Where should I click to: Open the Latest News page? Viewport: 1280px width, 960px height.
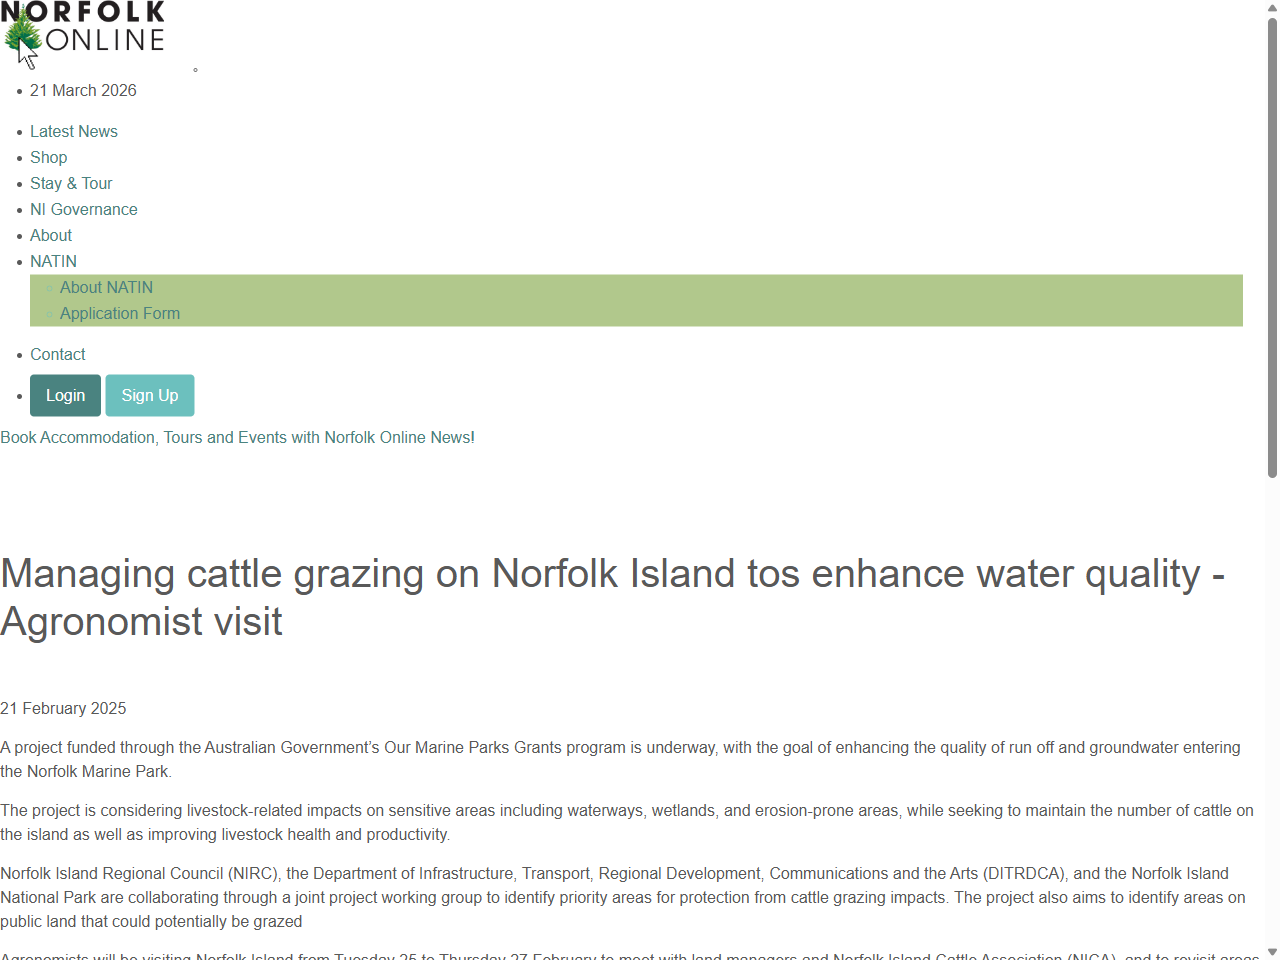(x=73, y=131)
